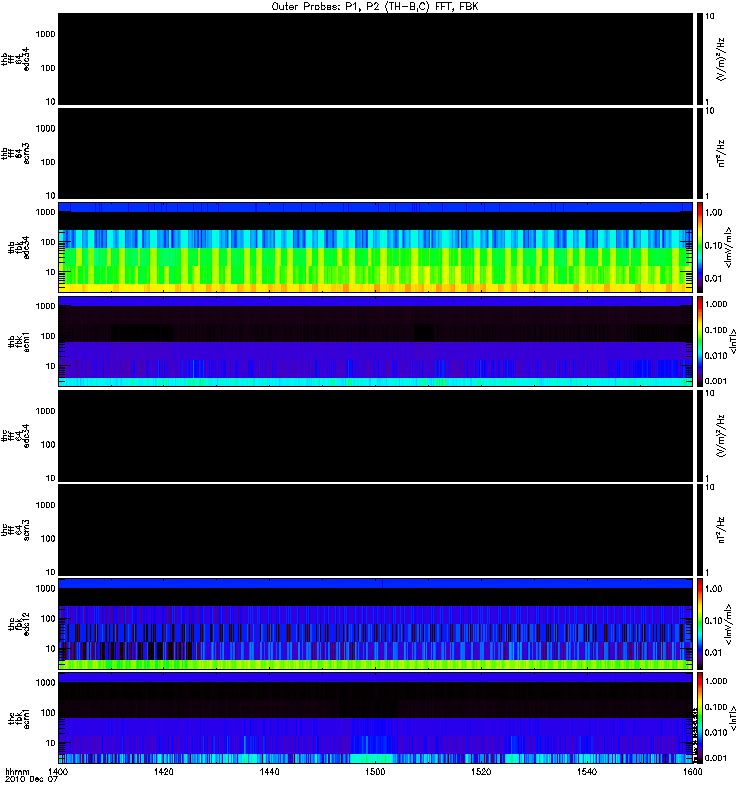The image size is (750, 800).
Task: Click the 'thc fbk edc12' axis label
Action: click(19, 624)
